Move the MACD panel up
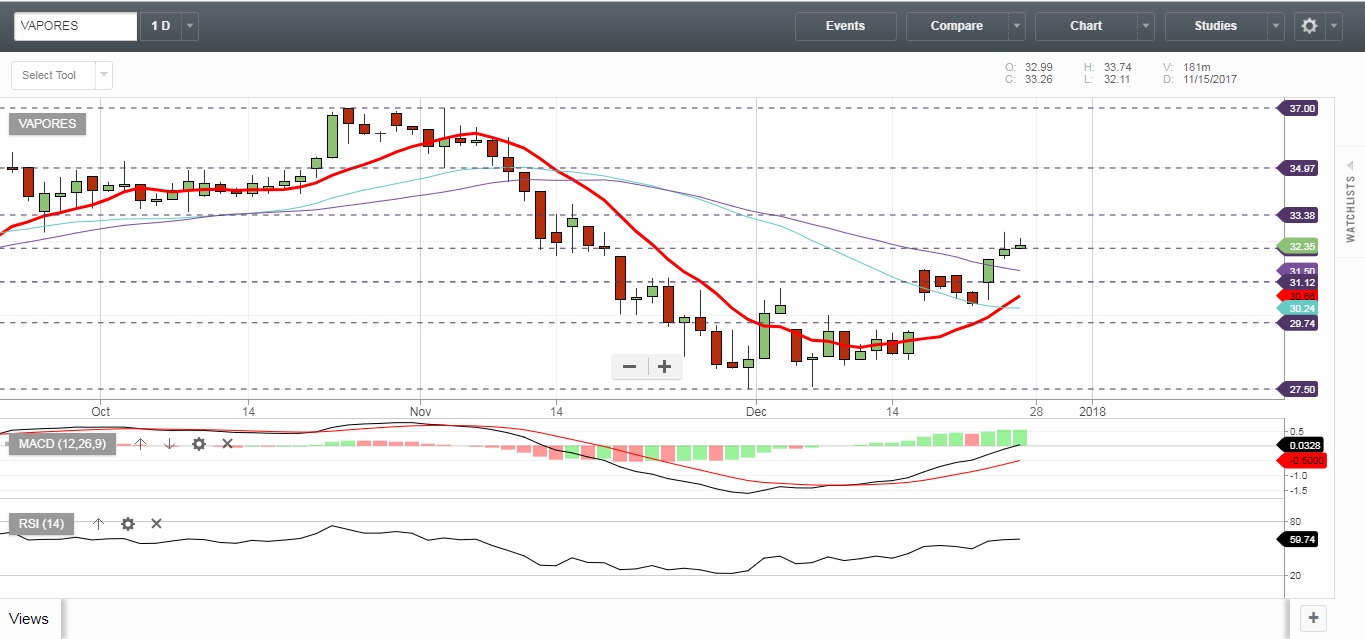This screenshot has height=639, width=1365. point(140,443)
